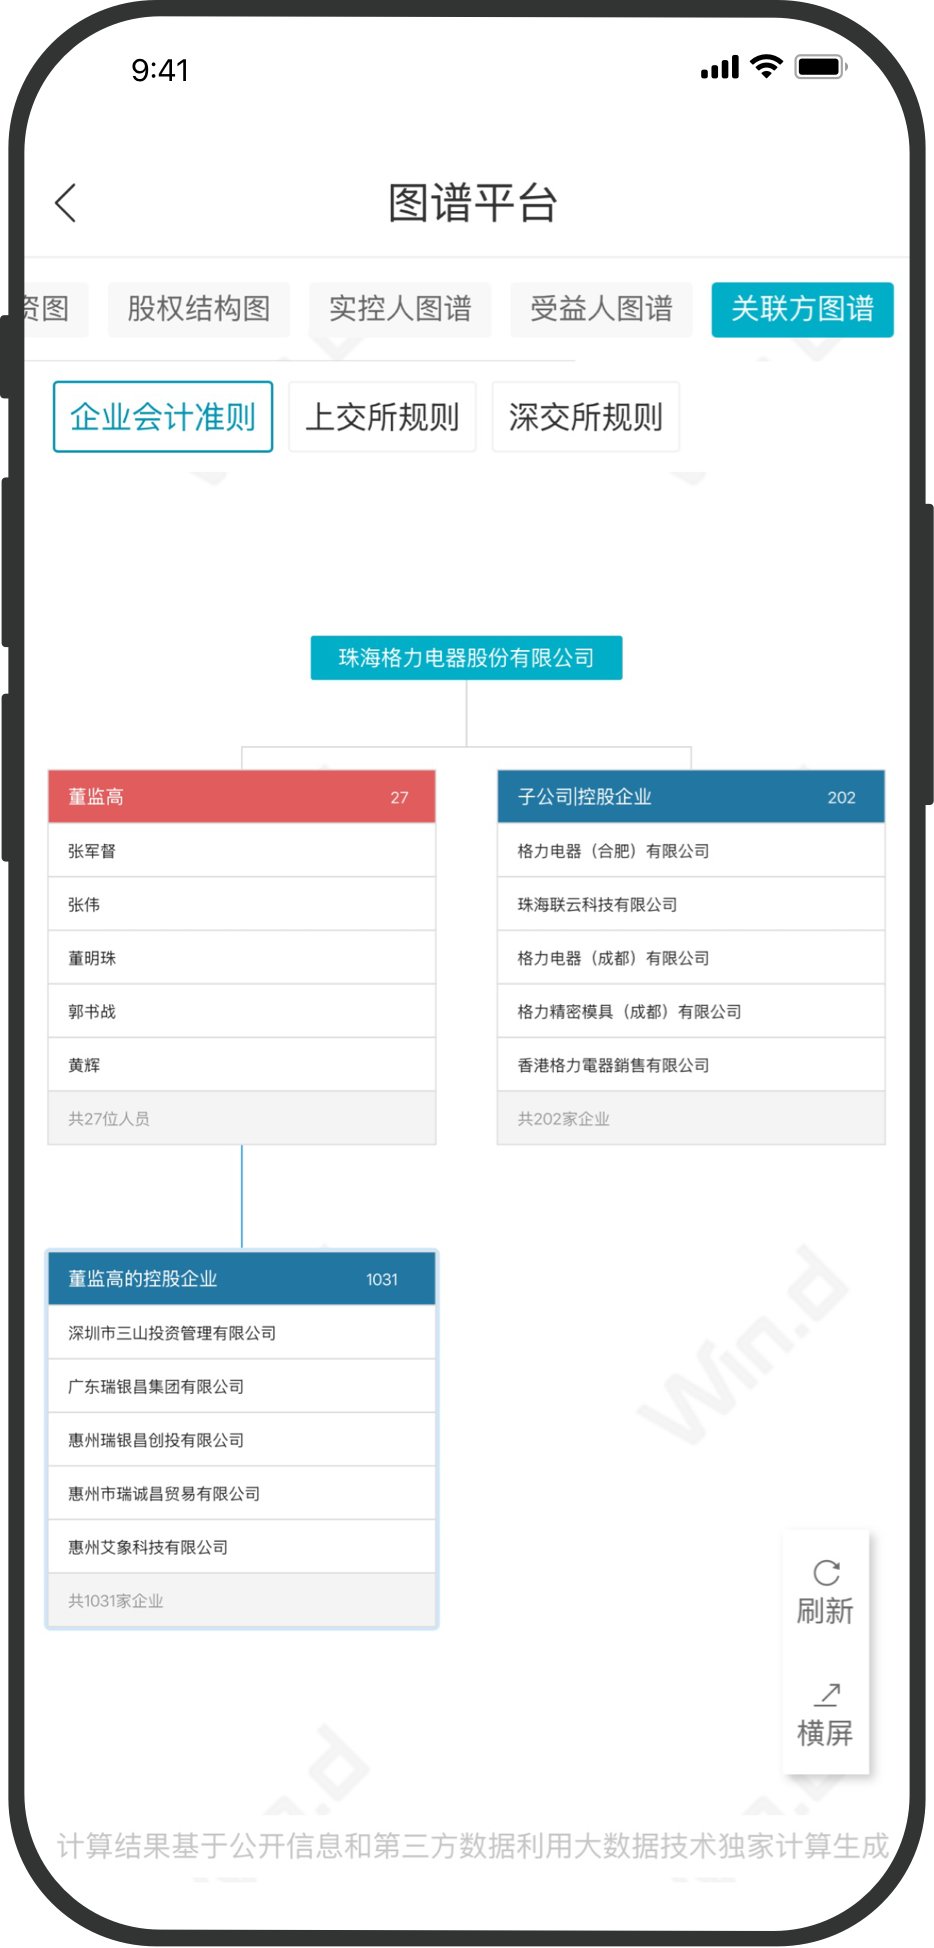Choose 上交所规则 rule option
The height and width of the screenshot is (1948, 934).
[382, 417]
